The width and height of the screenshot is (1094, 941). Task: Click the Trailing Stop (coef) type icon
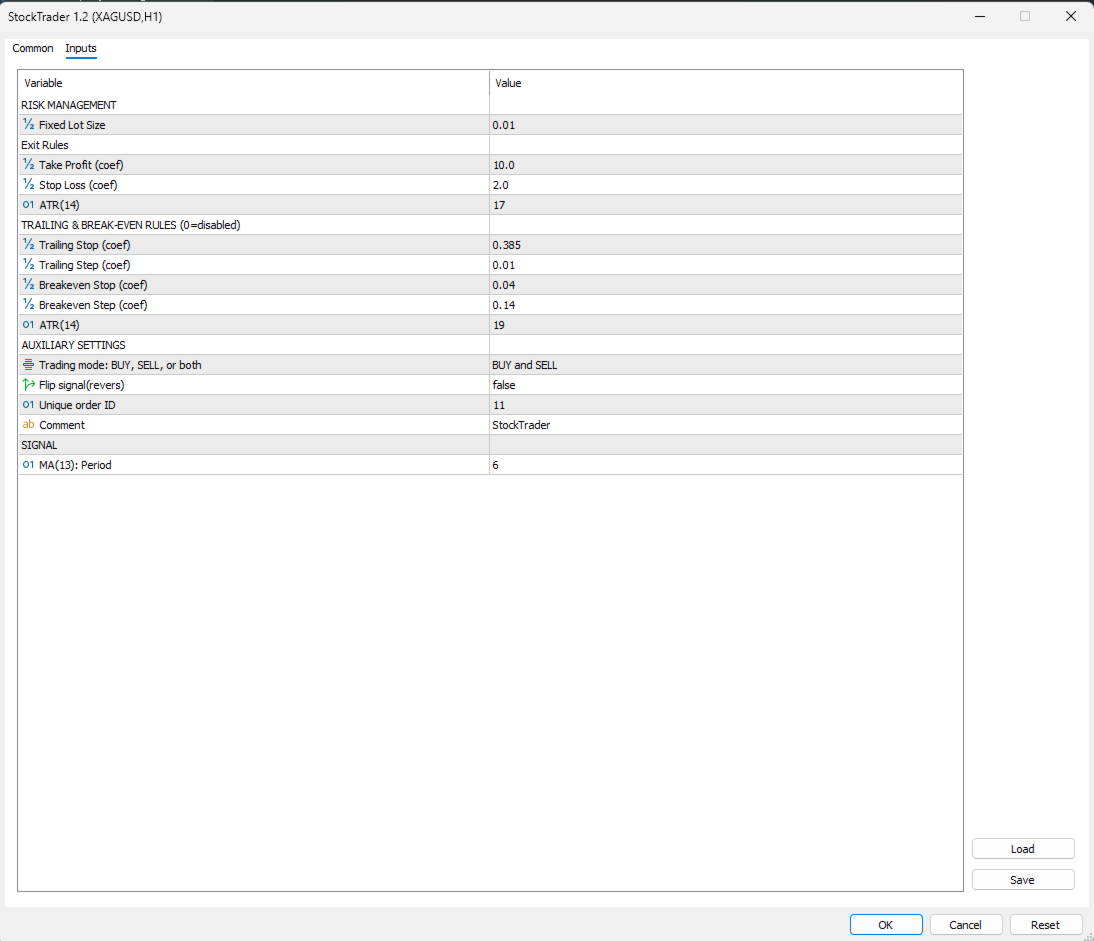29,245
